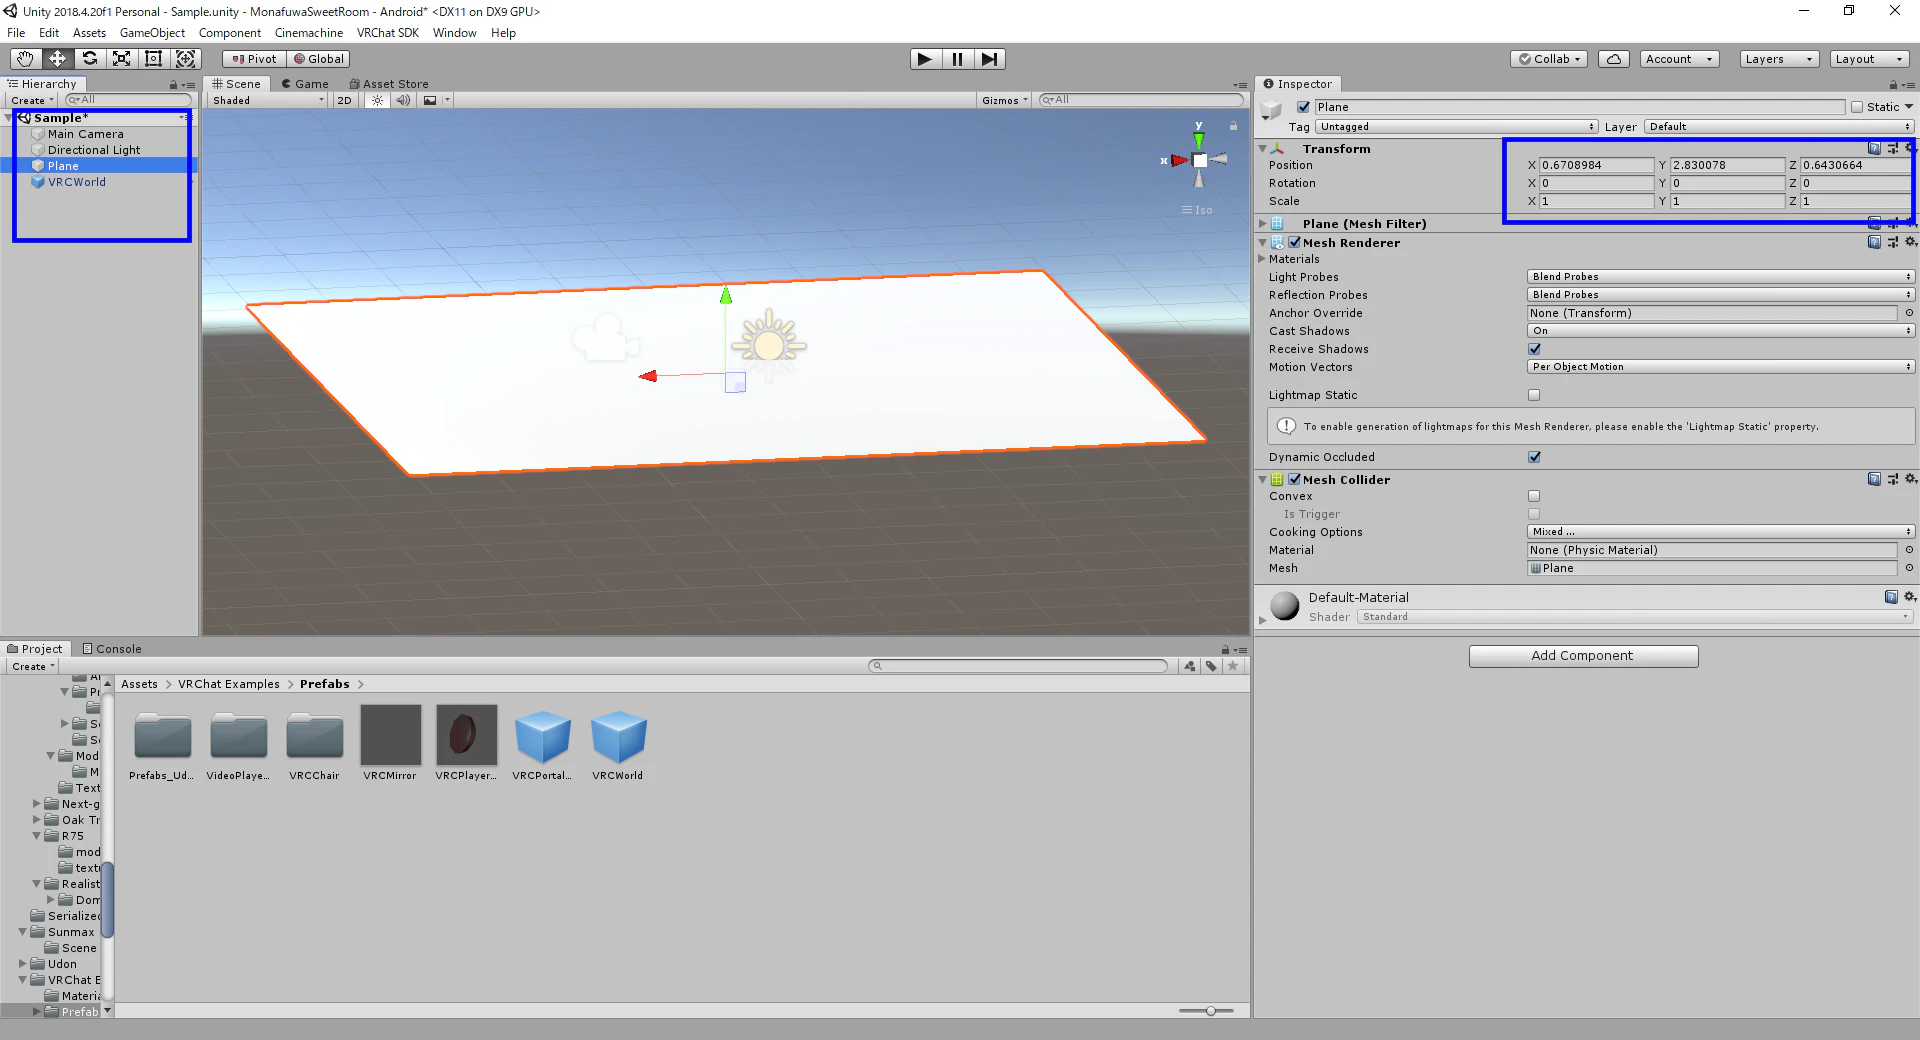Open Transform component preset icon
The height and width of the screenshot is (1040, 1920).
tap(1892, 148)
